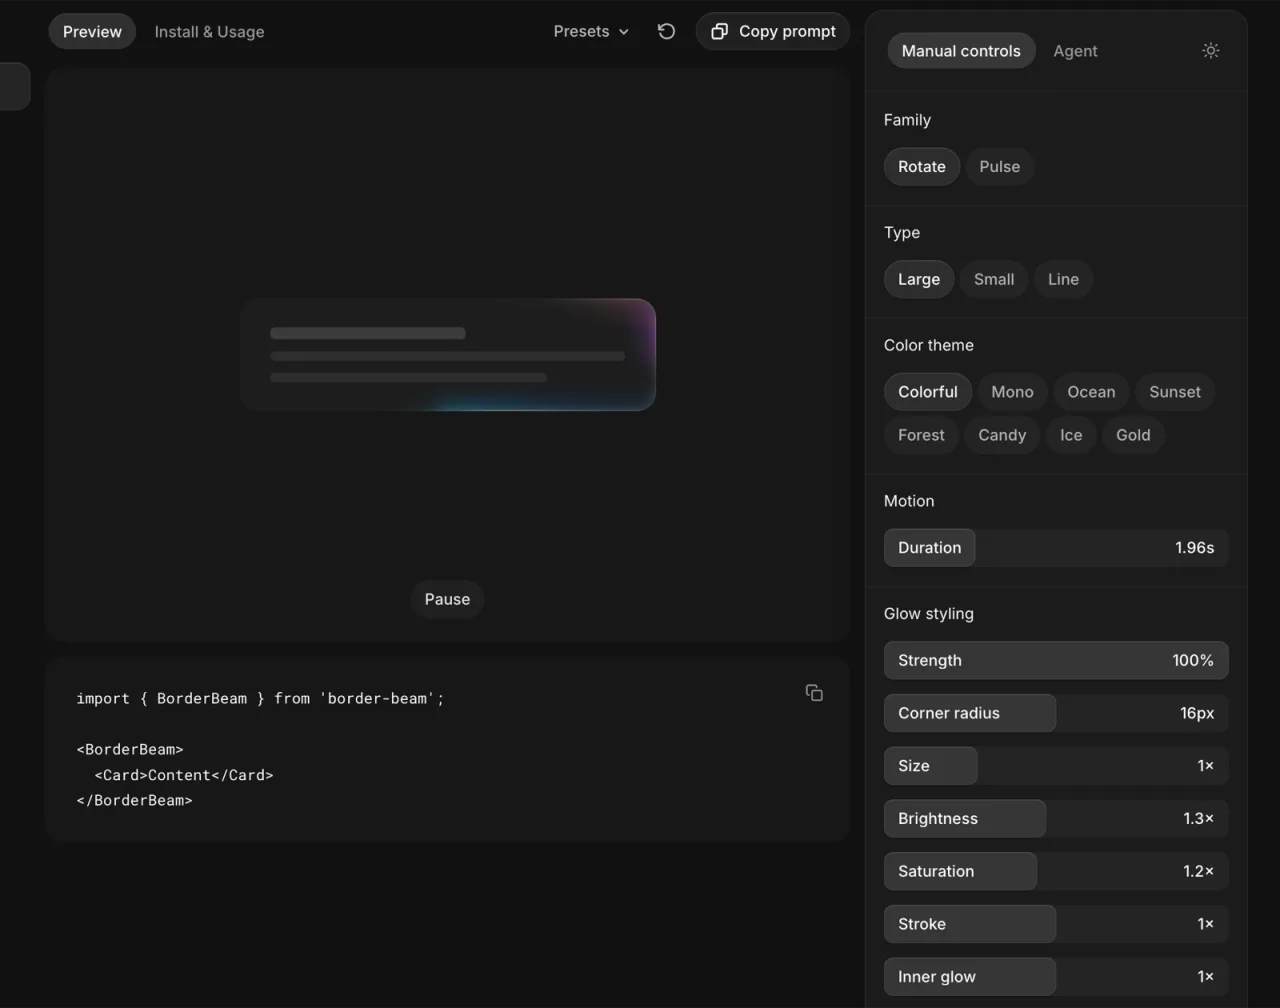1280x1008 pixels.
Task: Click the Stroke slider
Action: click(x=1056, y=924)
